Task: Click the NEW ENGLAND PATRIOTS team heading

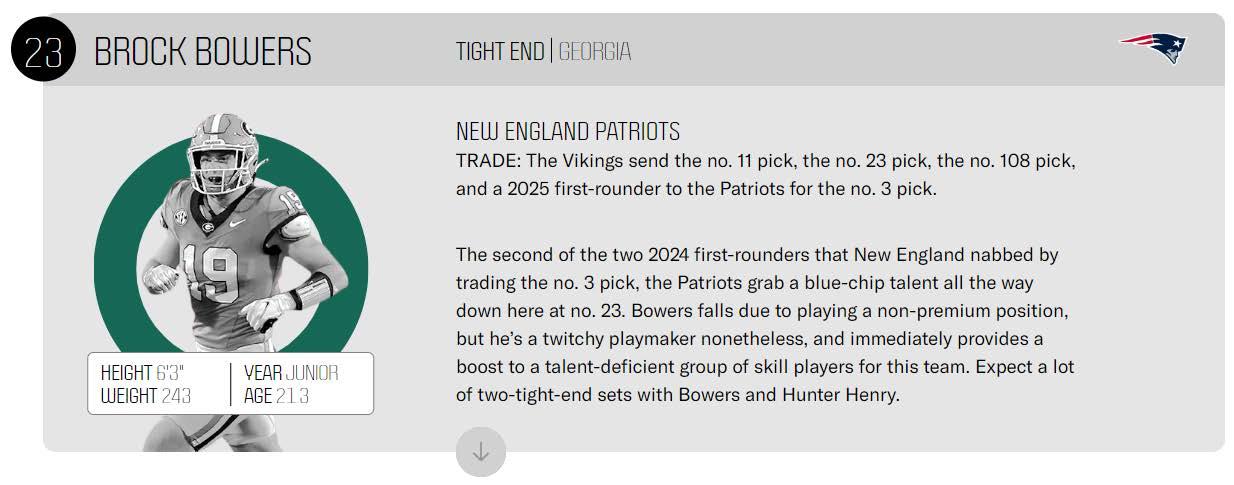Action: 567,131
